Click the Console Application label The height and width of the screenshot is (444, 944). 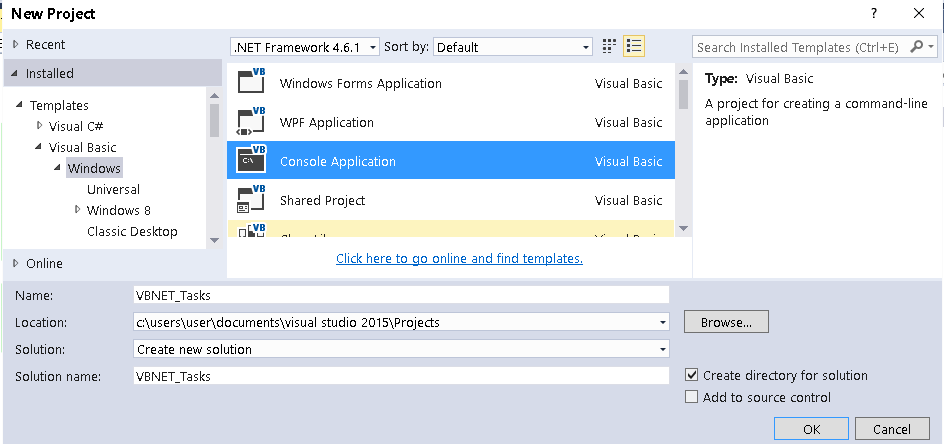click(338, 161)
